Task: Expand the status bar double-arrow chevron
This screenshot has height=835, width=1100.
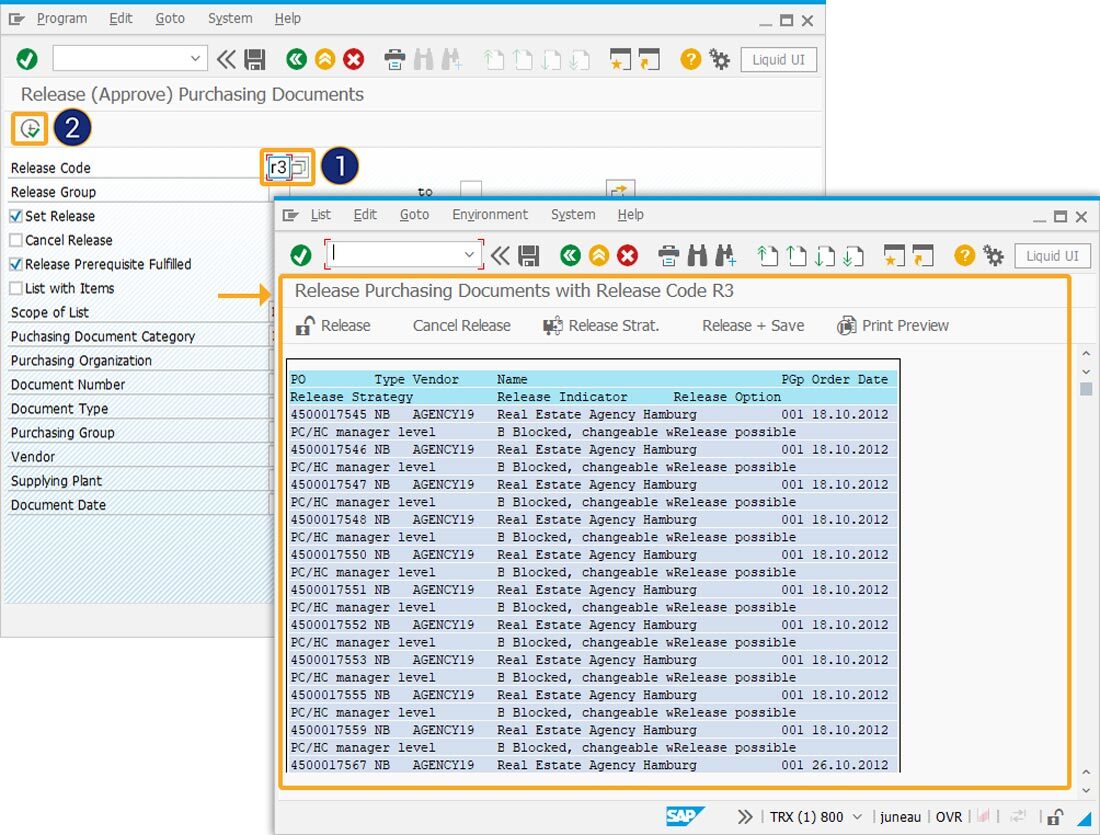Action: point(744,817)
